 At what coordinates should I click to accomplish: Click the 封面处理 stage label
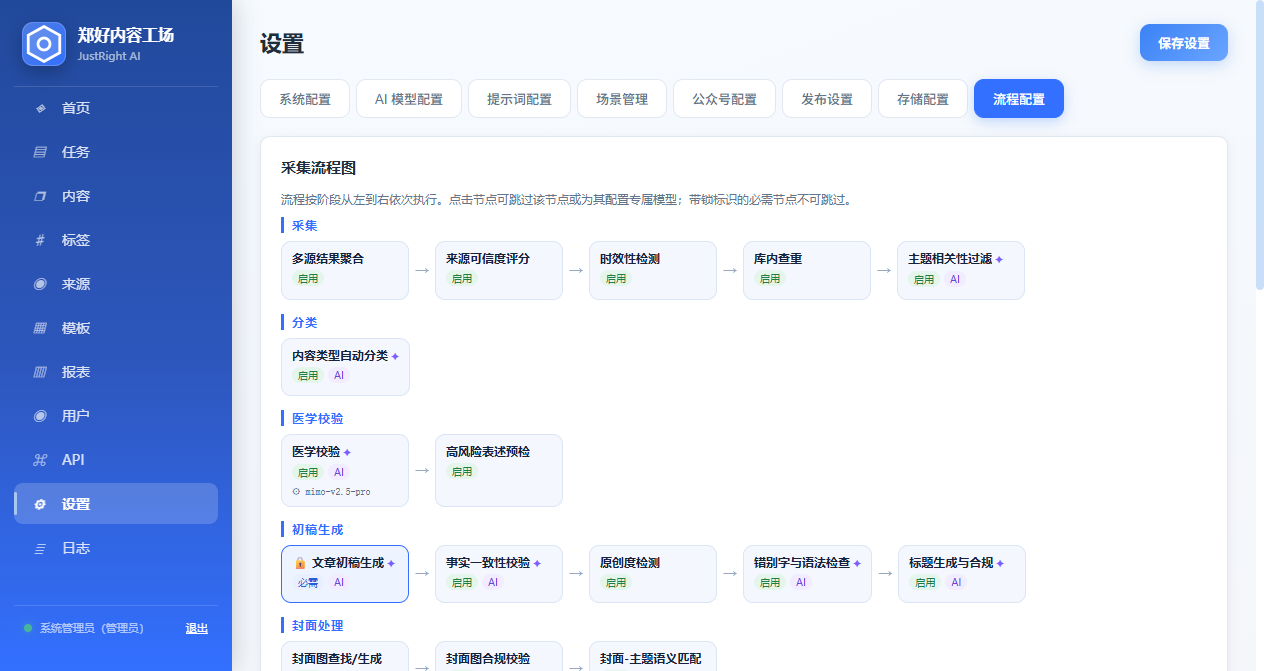(x=317, y=625)
